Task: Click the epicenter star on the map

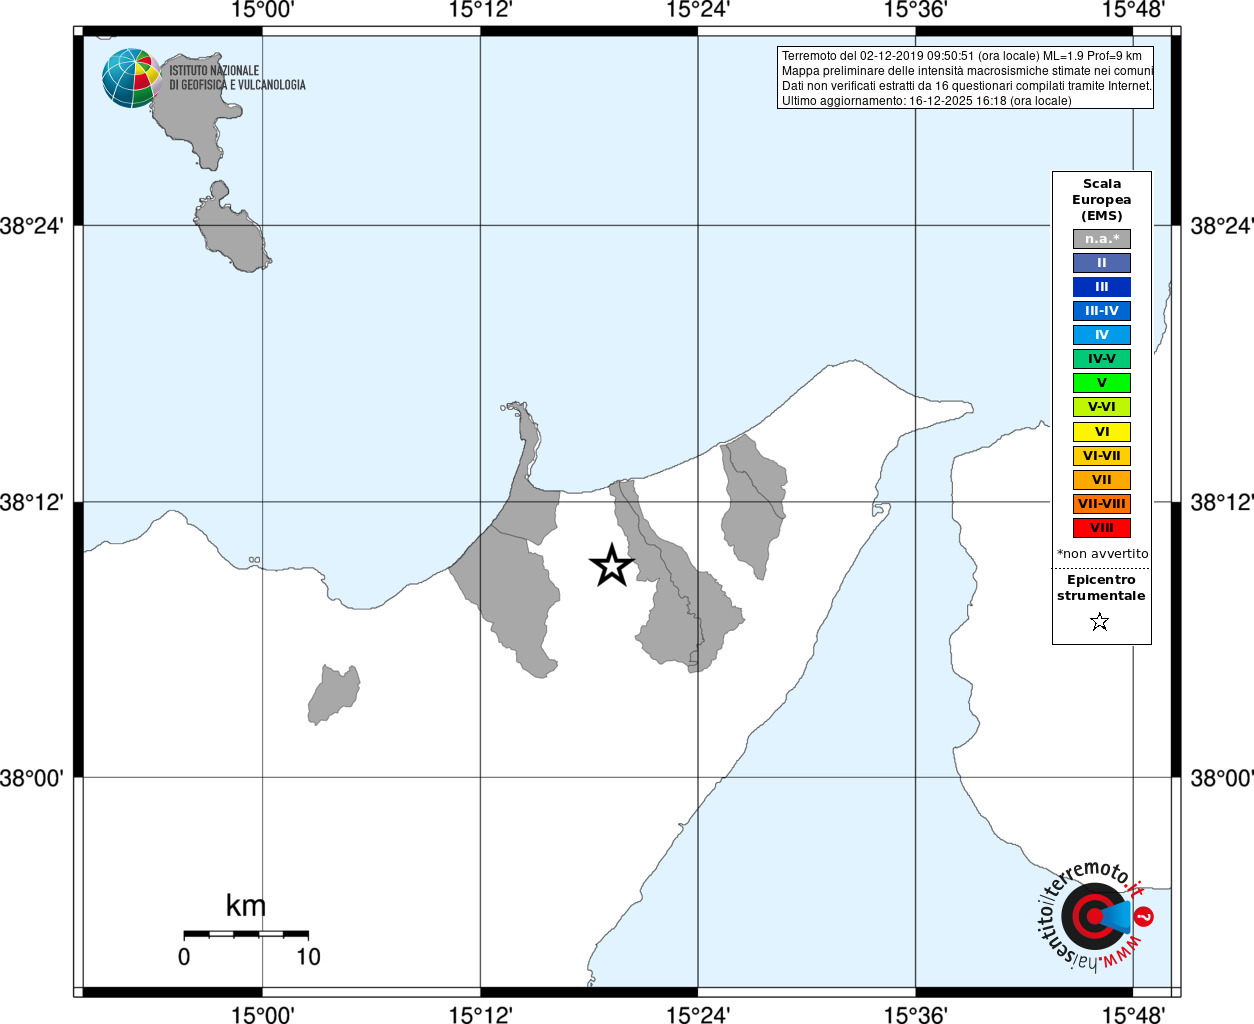Action: pyautogui.click(x=611, y=566)
